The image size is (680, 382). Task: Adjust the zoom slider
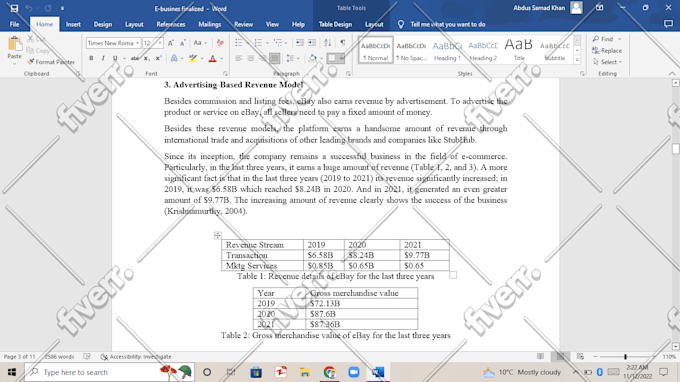(625, 356)
